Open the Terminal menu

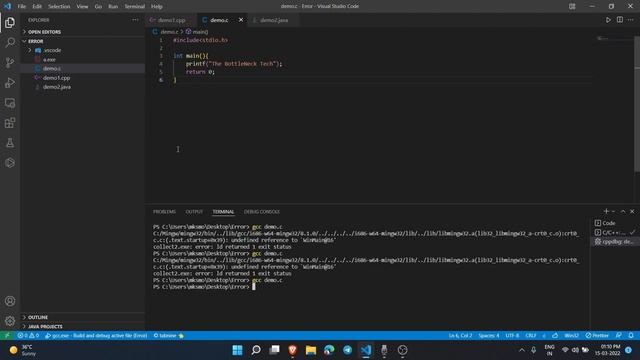pyautogui.click(x=135, y=7)
